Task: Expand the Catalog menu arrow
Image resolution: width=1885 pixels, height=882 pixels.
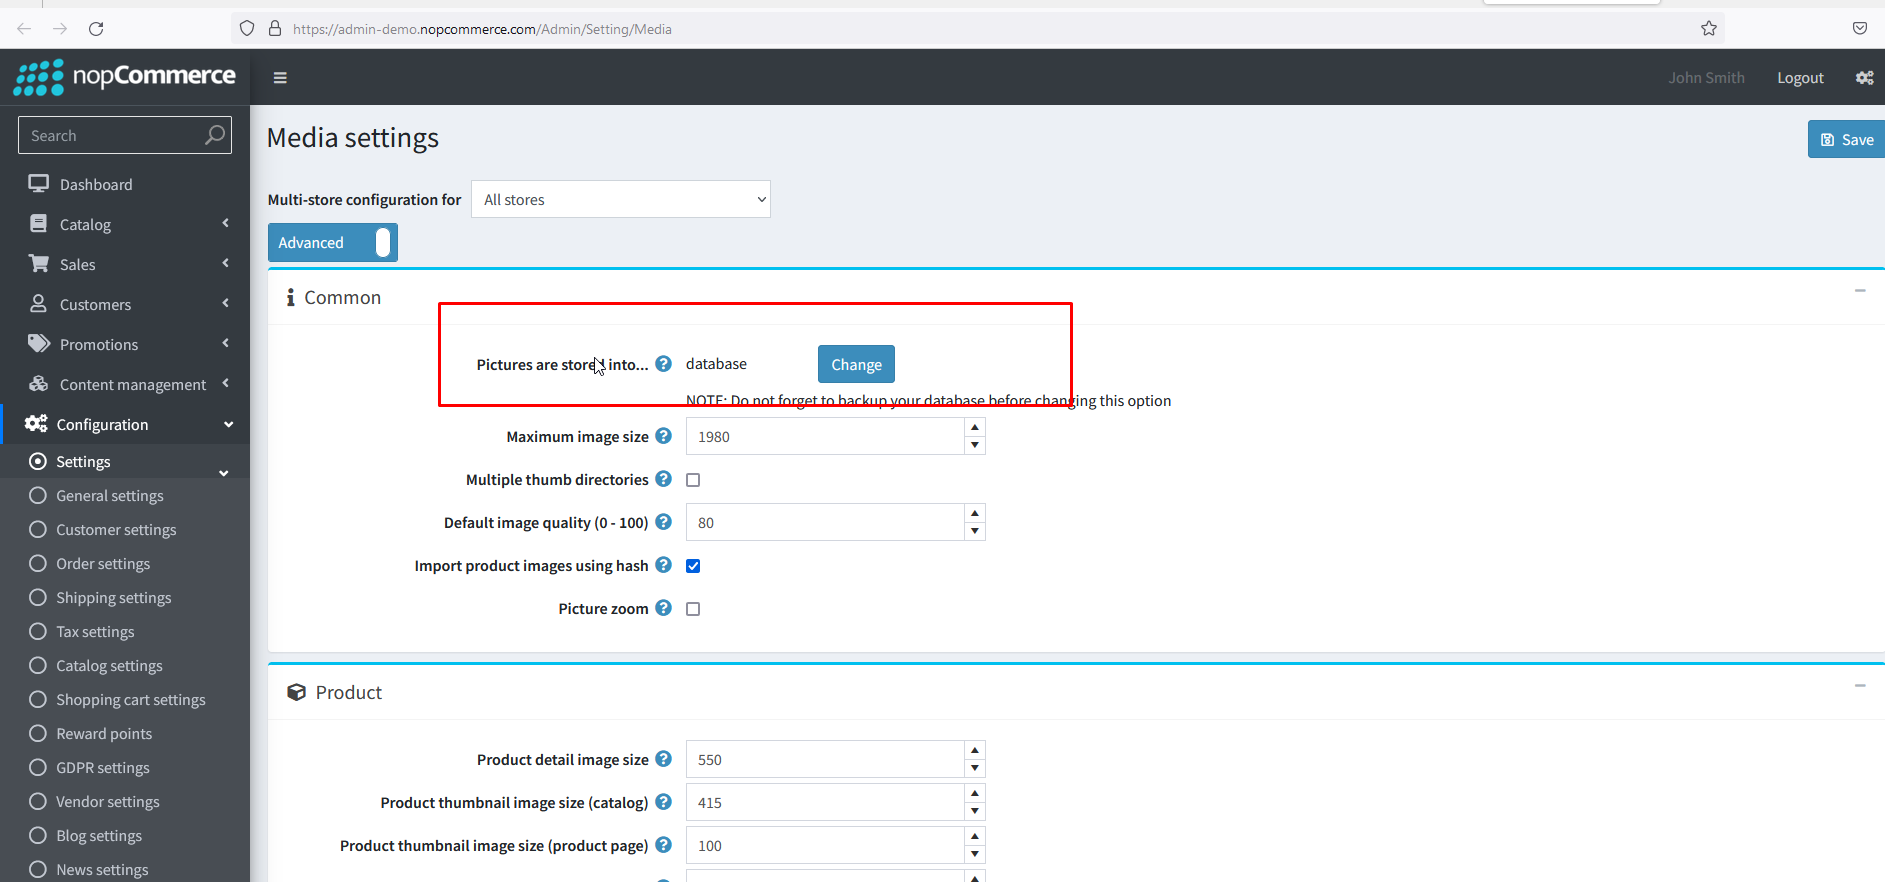Action: click(x=226, y=223)
